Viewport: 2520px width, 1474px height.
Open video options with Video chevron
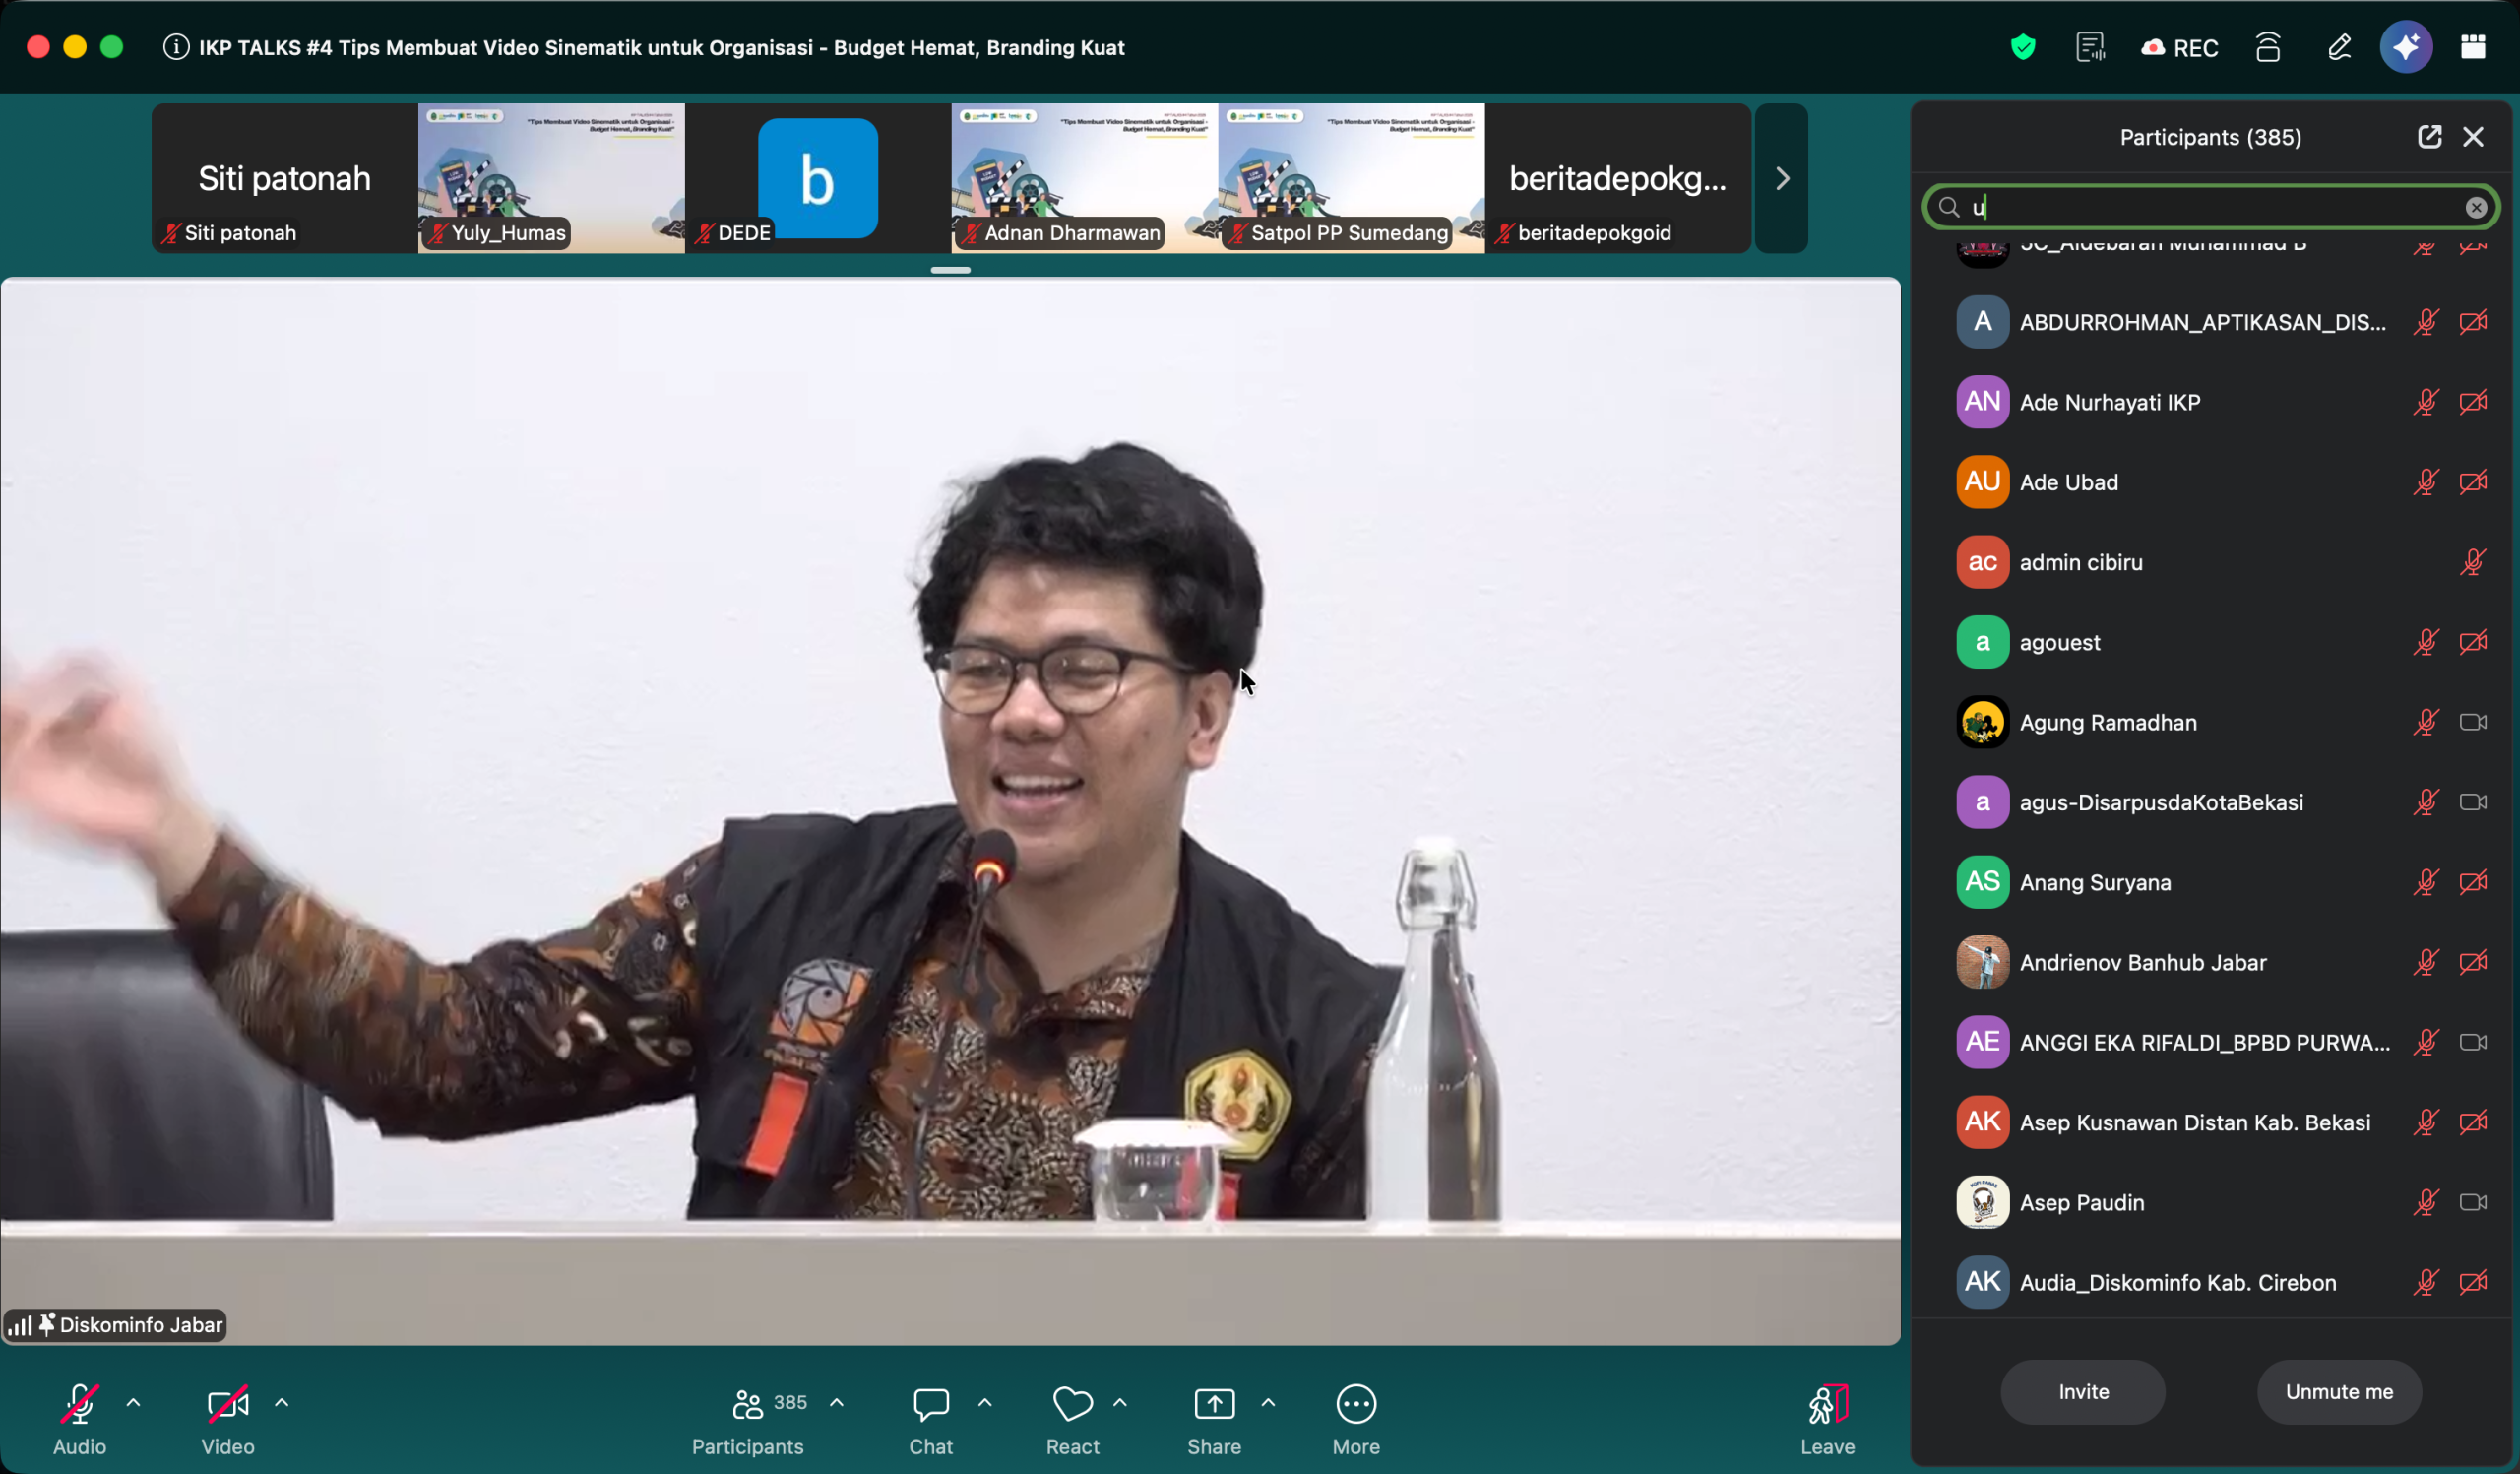[x=281, y=1402]
